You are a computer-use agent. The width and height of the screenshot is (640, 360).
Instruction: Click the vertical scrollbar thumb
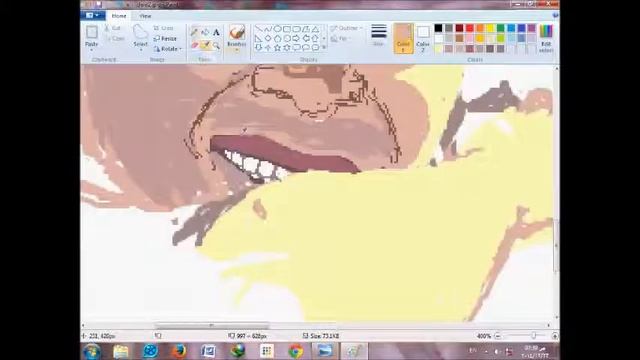point(556,245)
